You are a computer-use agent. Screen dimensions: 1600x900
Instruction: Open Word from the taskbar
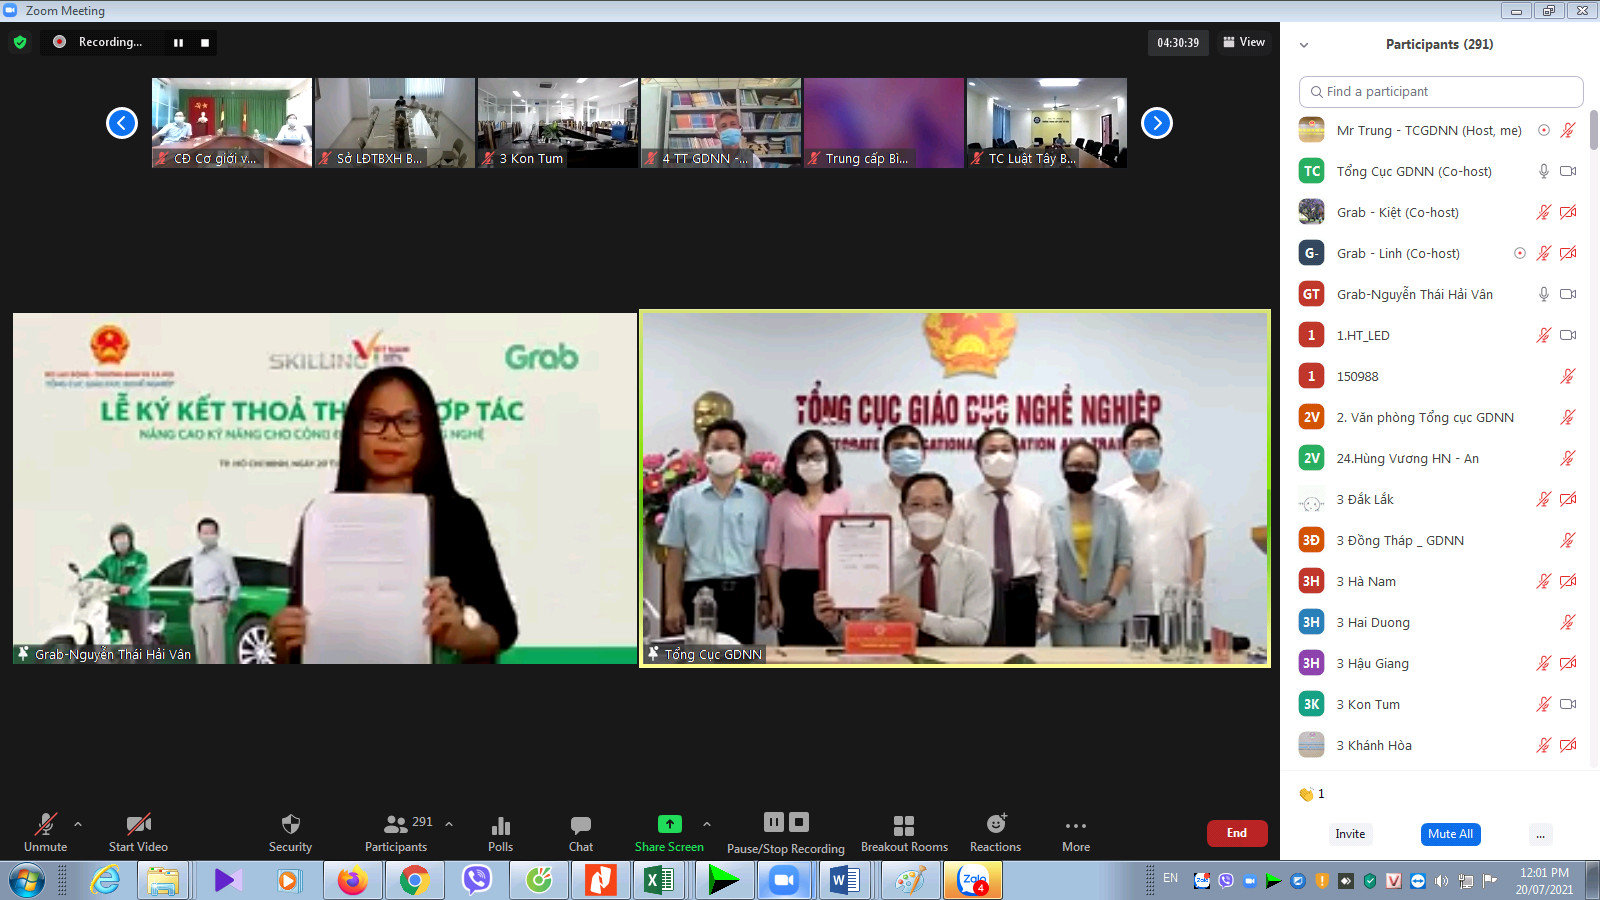(845, 881)
